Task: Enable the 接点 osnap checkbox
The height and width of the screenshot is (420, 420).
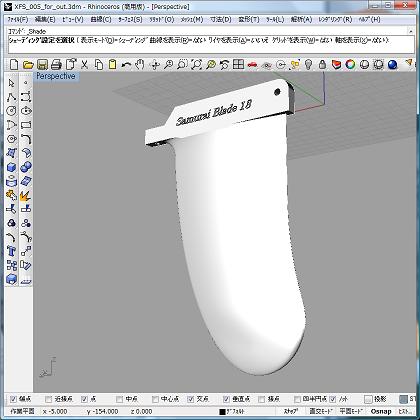Action: click(x=262, y=399)
